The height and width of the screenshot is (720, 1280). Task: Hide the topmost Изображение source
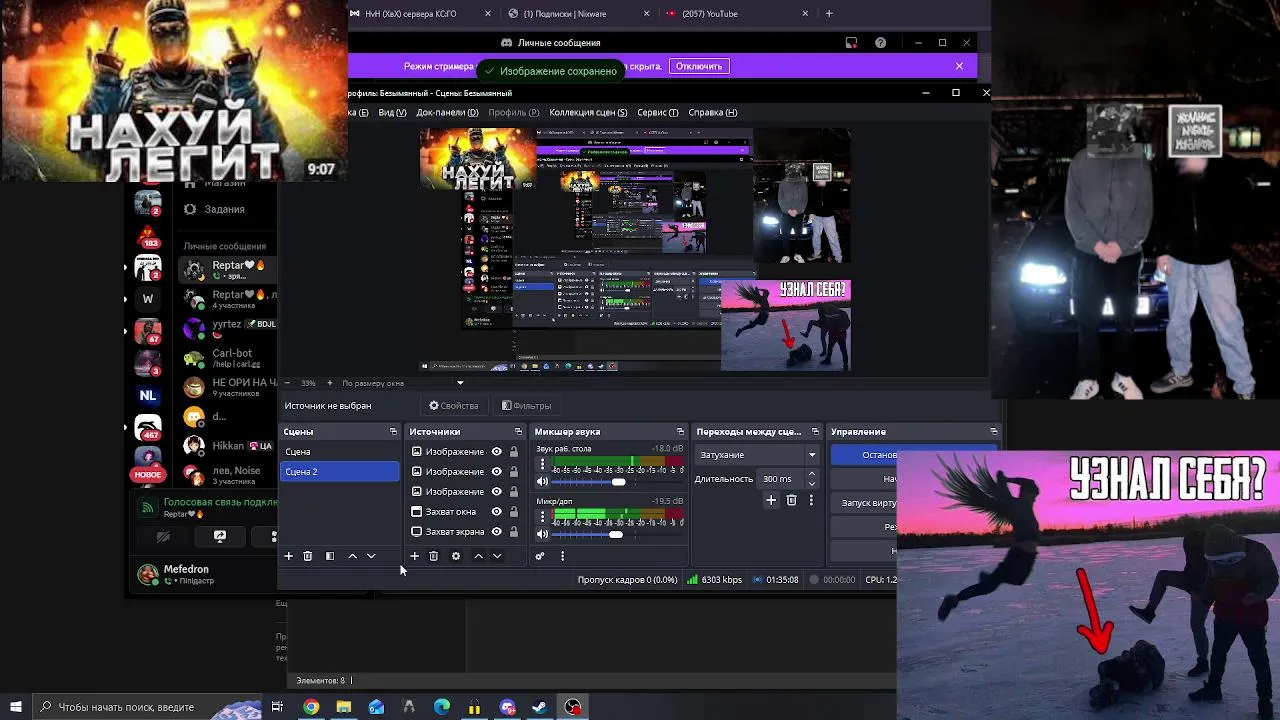pos(496,452)
